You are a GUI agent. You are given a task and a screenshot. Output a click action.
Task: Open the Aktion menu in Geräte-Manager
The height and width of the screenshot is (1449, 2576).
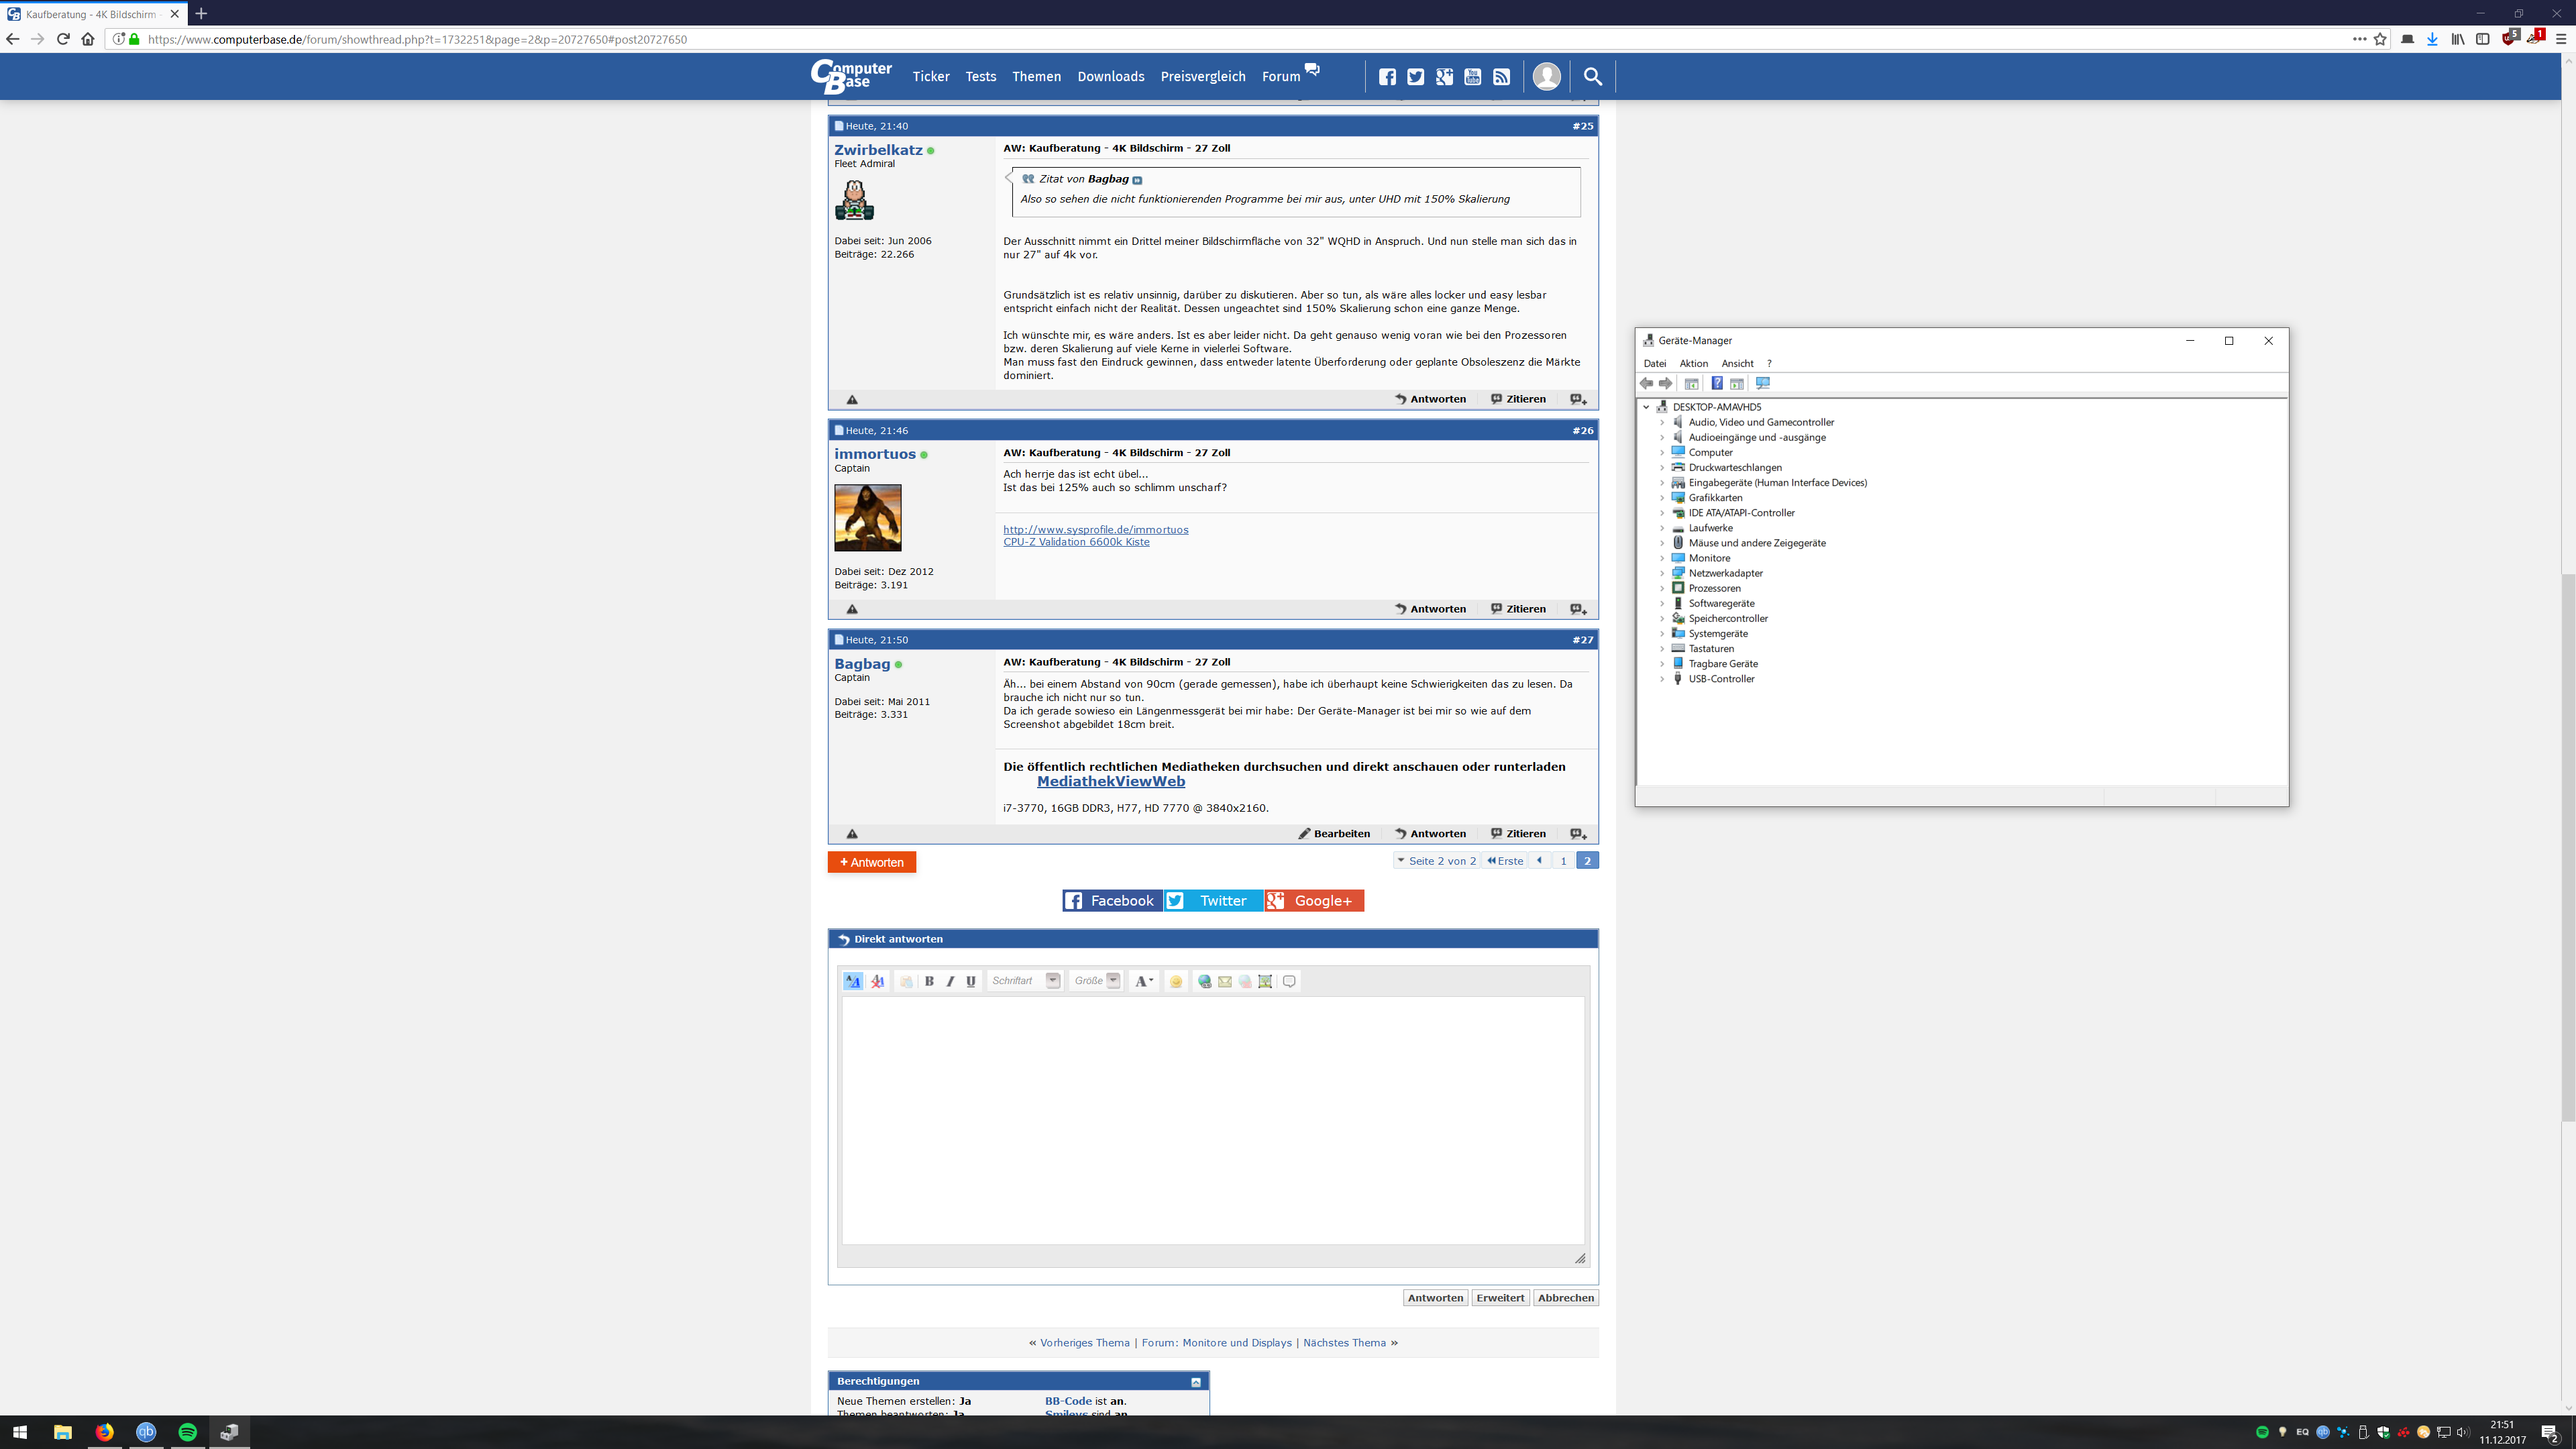1693,363
